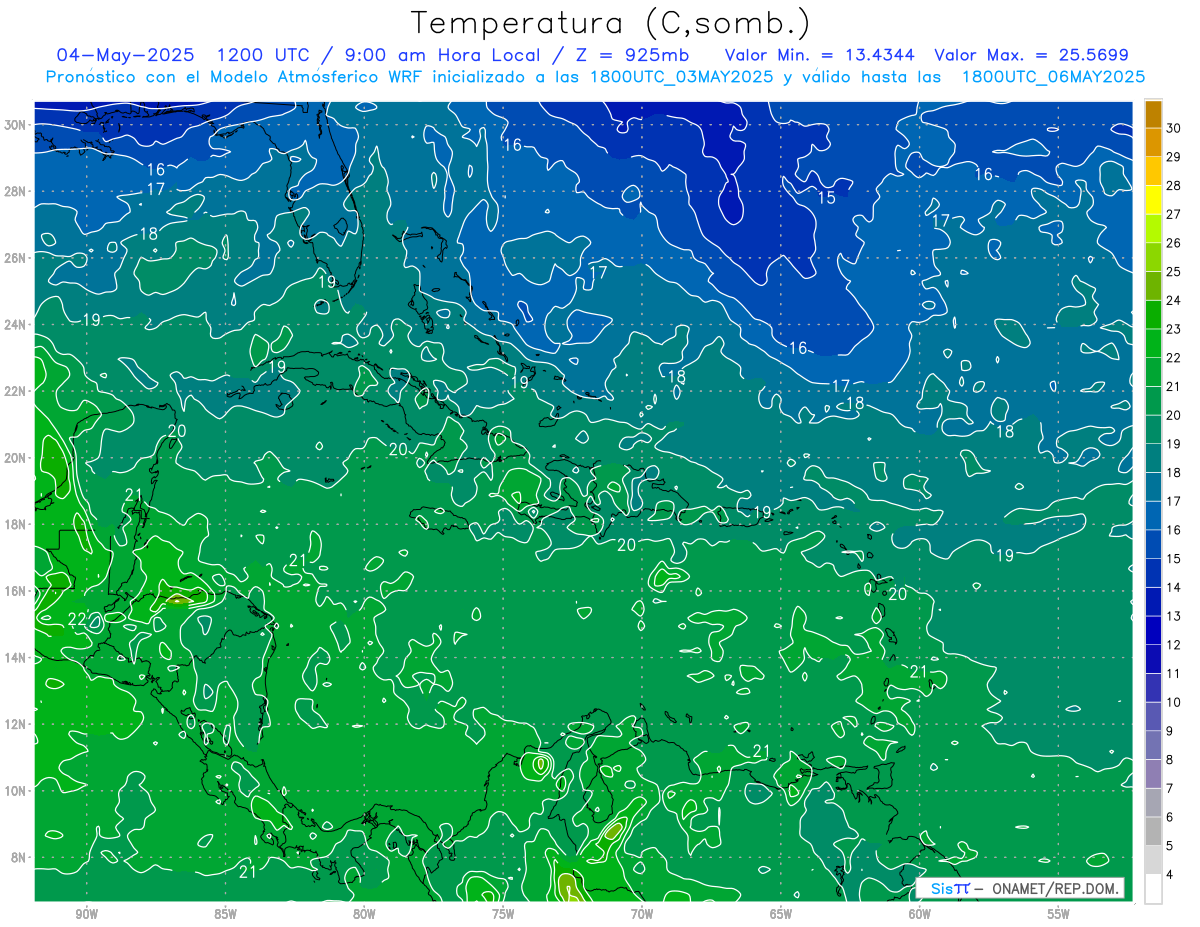The image size is (1200, 927).
Task: Click the lime colorbar segment between 25 and 26
Action: 1153,257
